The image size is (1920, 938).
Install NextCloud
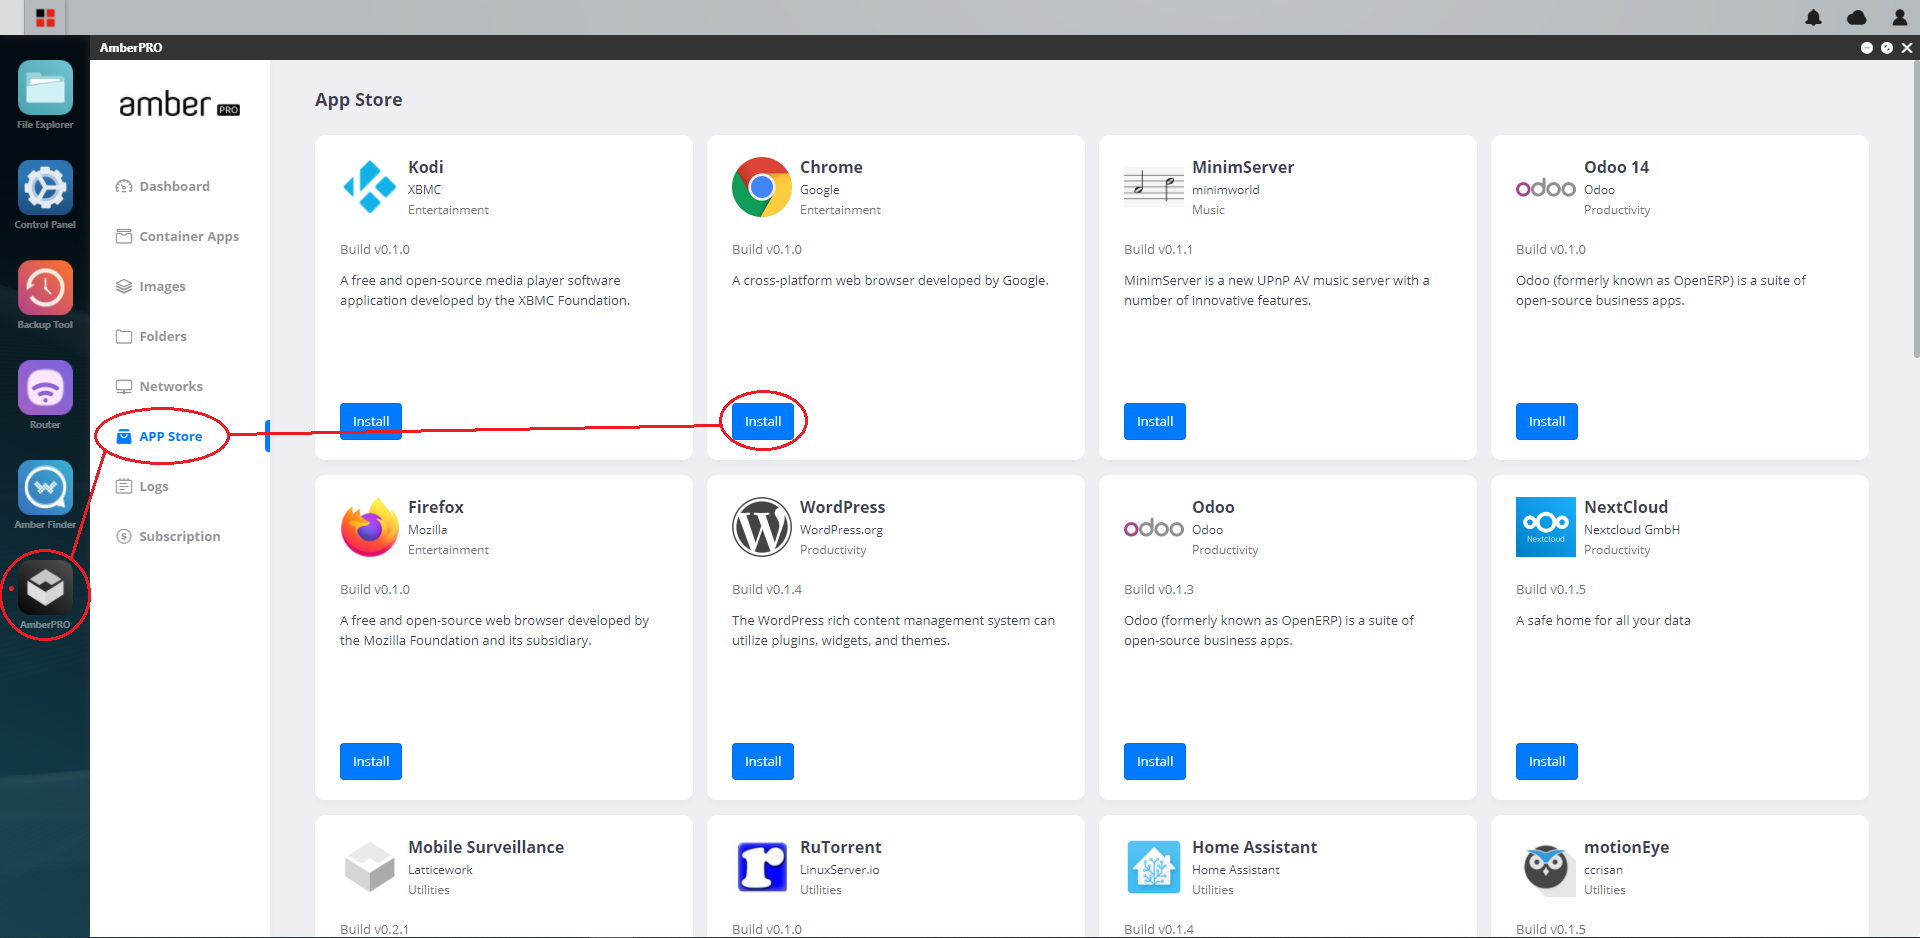coord(1547,761)
